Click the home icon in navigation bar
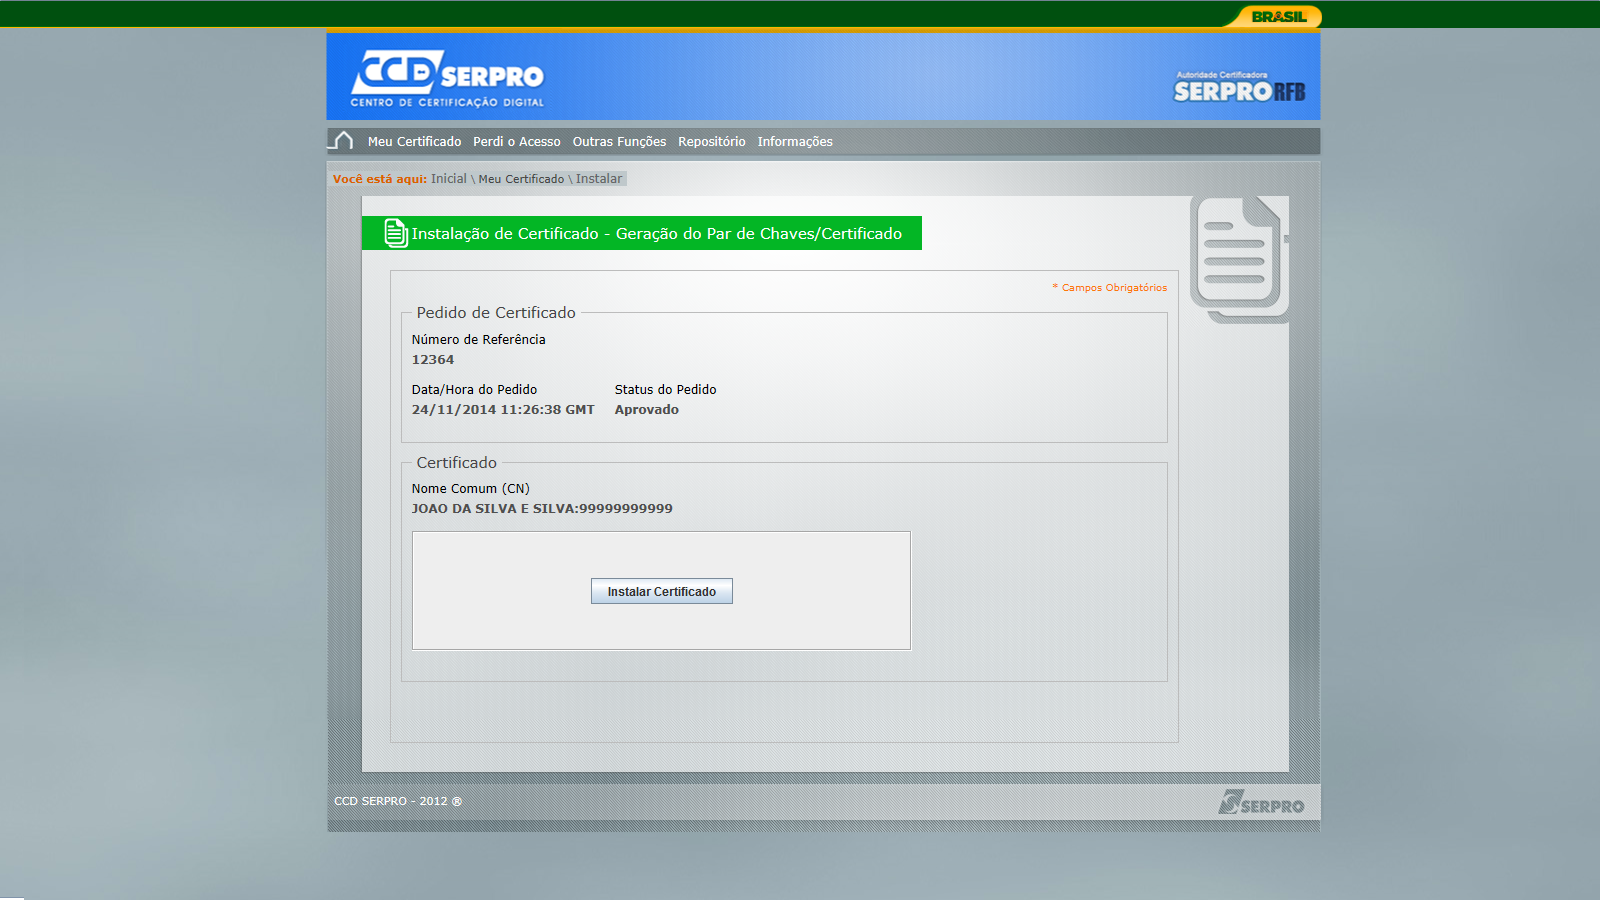The image size is (1600, 900). click(x=342, y=141)
